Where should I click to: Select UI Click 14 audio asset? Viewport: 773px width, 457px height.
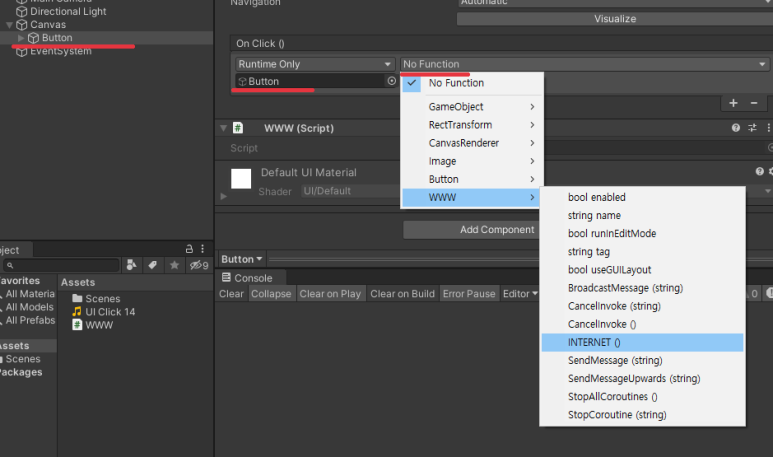tap(104, 312)
